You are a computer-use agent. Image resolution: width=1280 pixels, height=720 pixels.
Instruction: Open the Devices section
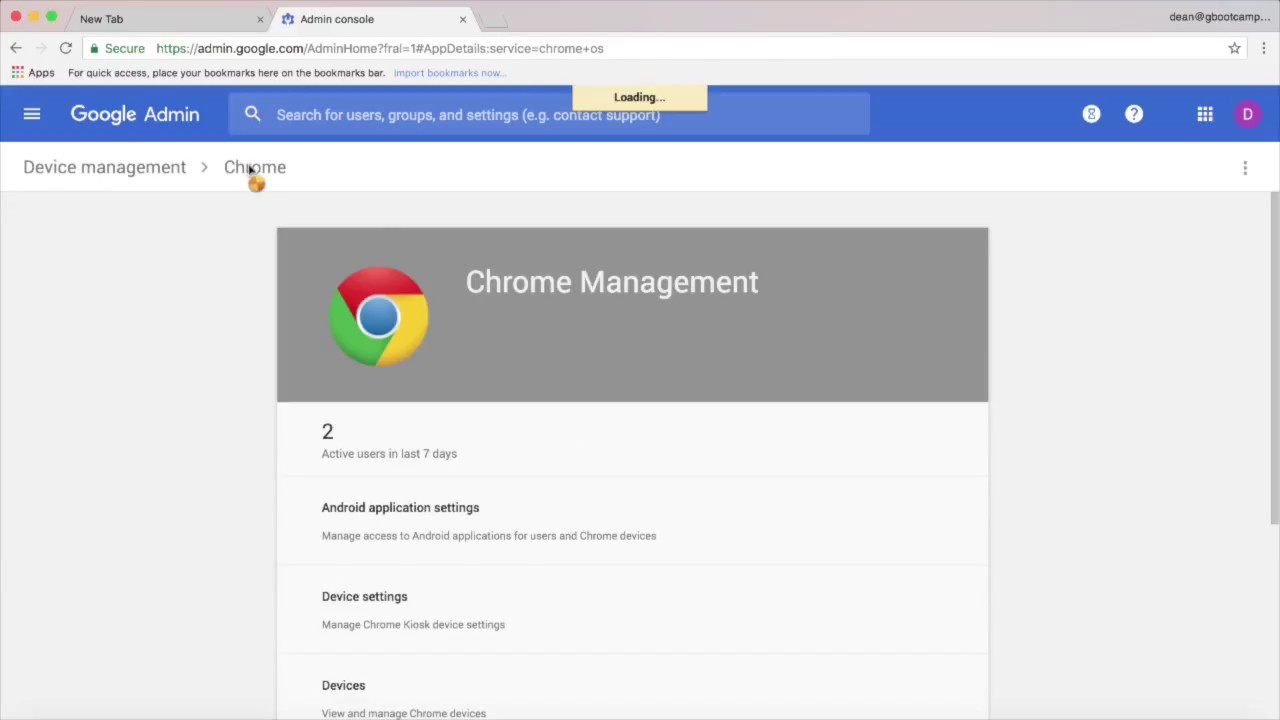[343, 686]
